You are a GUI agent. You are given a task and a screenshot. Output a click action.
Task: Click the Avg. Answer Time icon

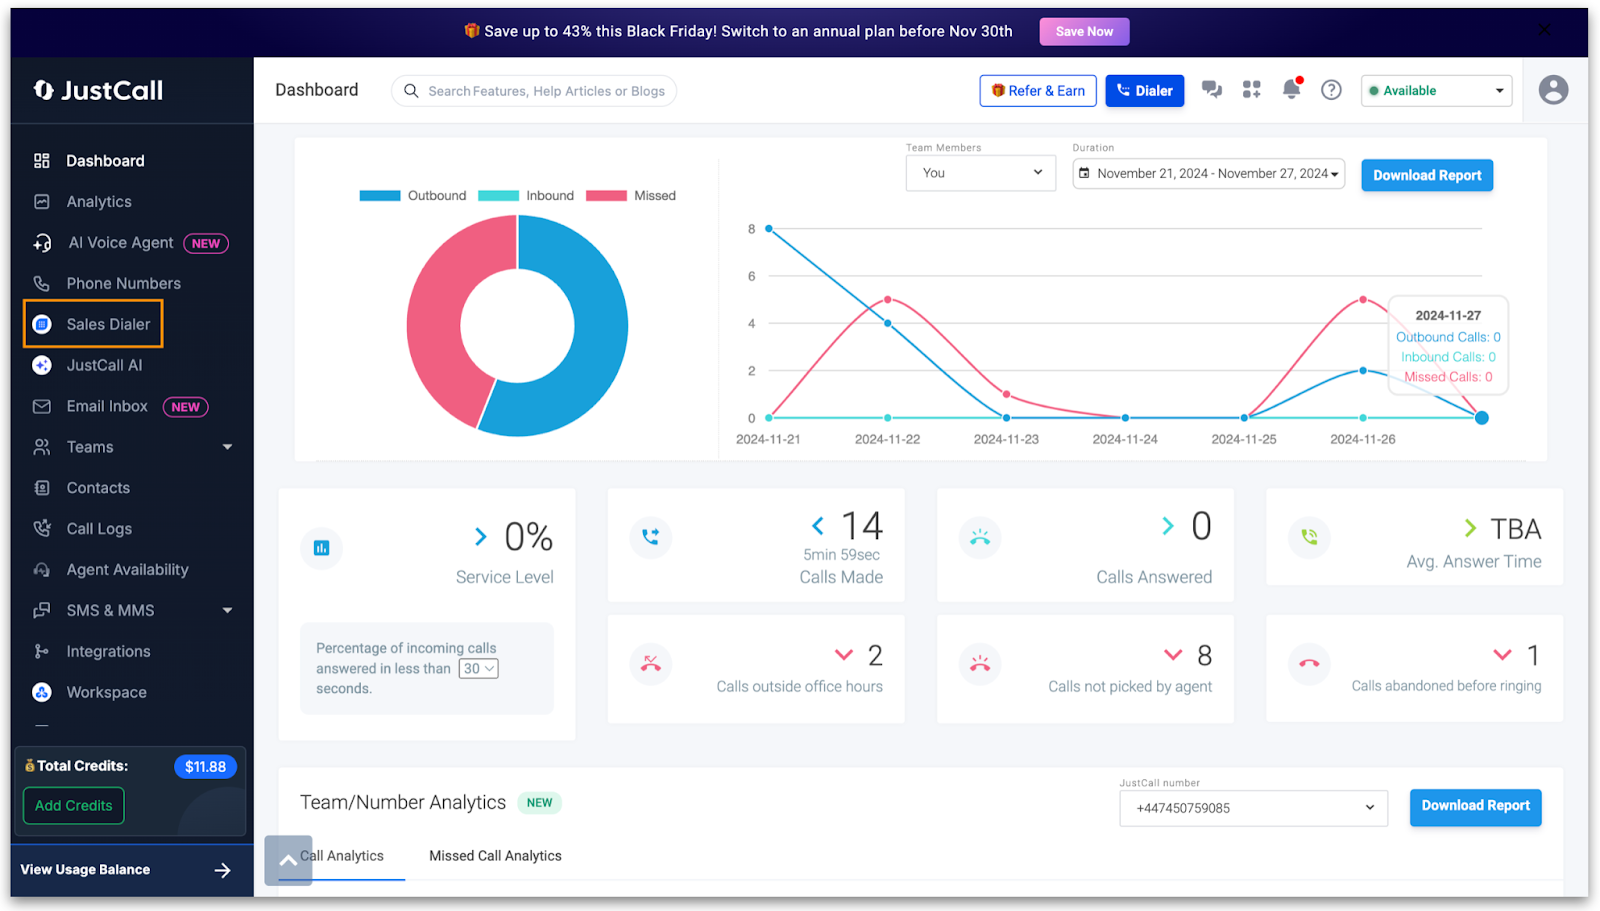click(x=1309, y=537)
